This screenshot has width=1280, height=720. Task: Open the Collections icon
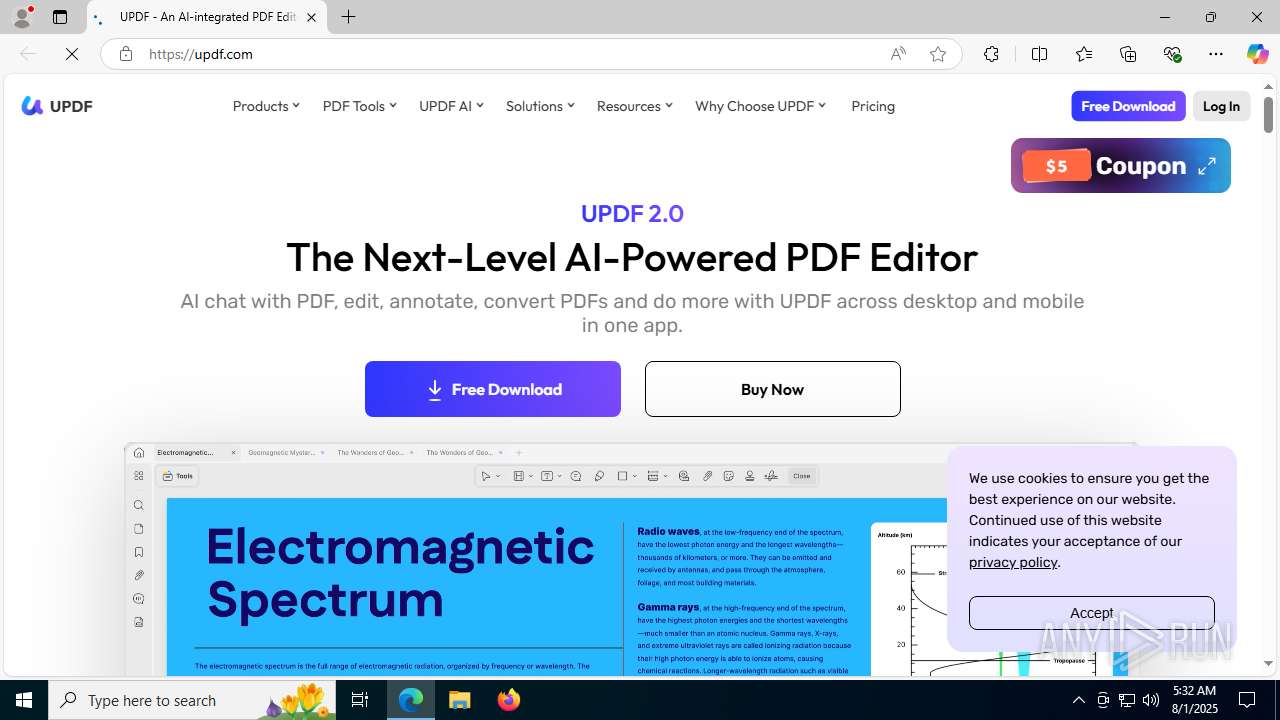point(1128,54)
